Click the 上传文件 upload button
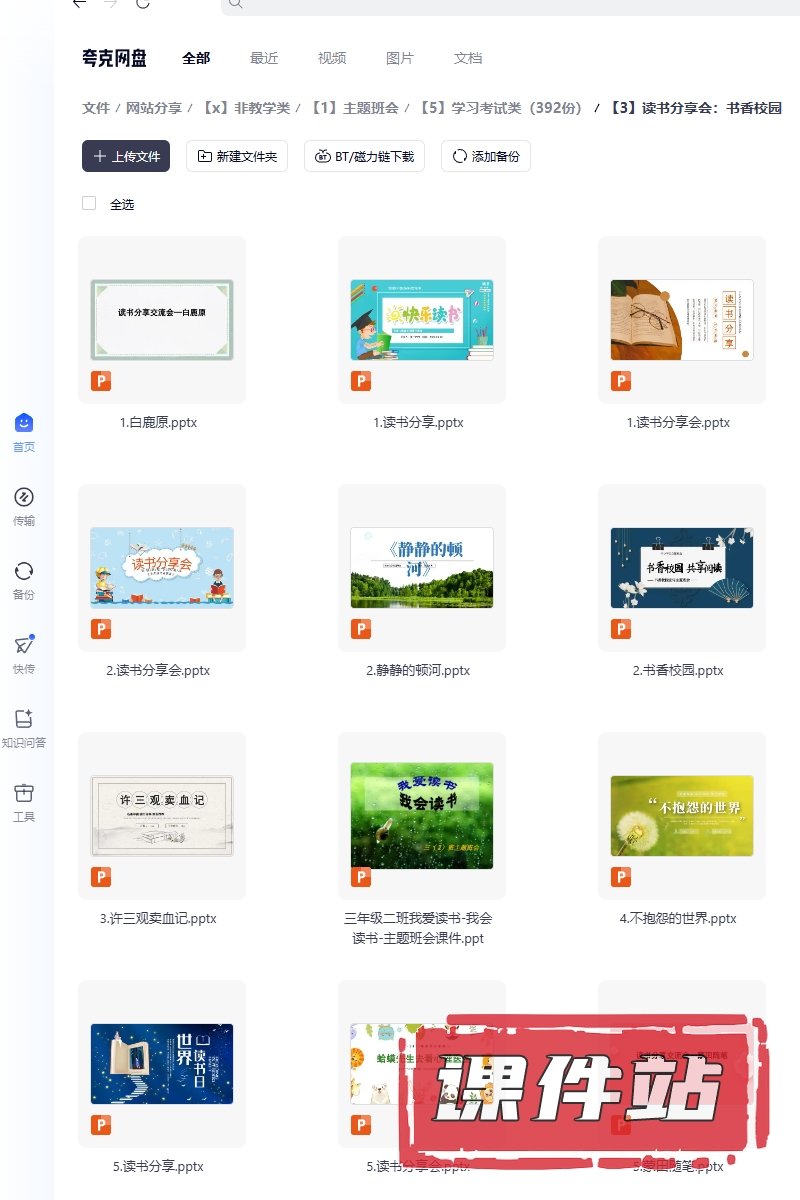The height and width of the screenshot is (1200, 800). pyautogui.click(x=126, y=156)
